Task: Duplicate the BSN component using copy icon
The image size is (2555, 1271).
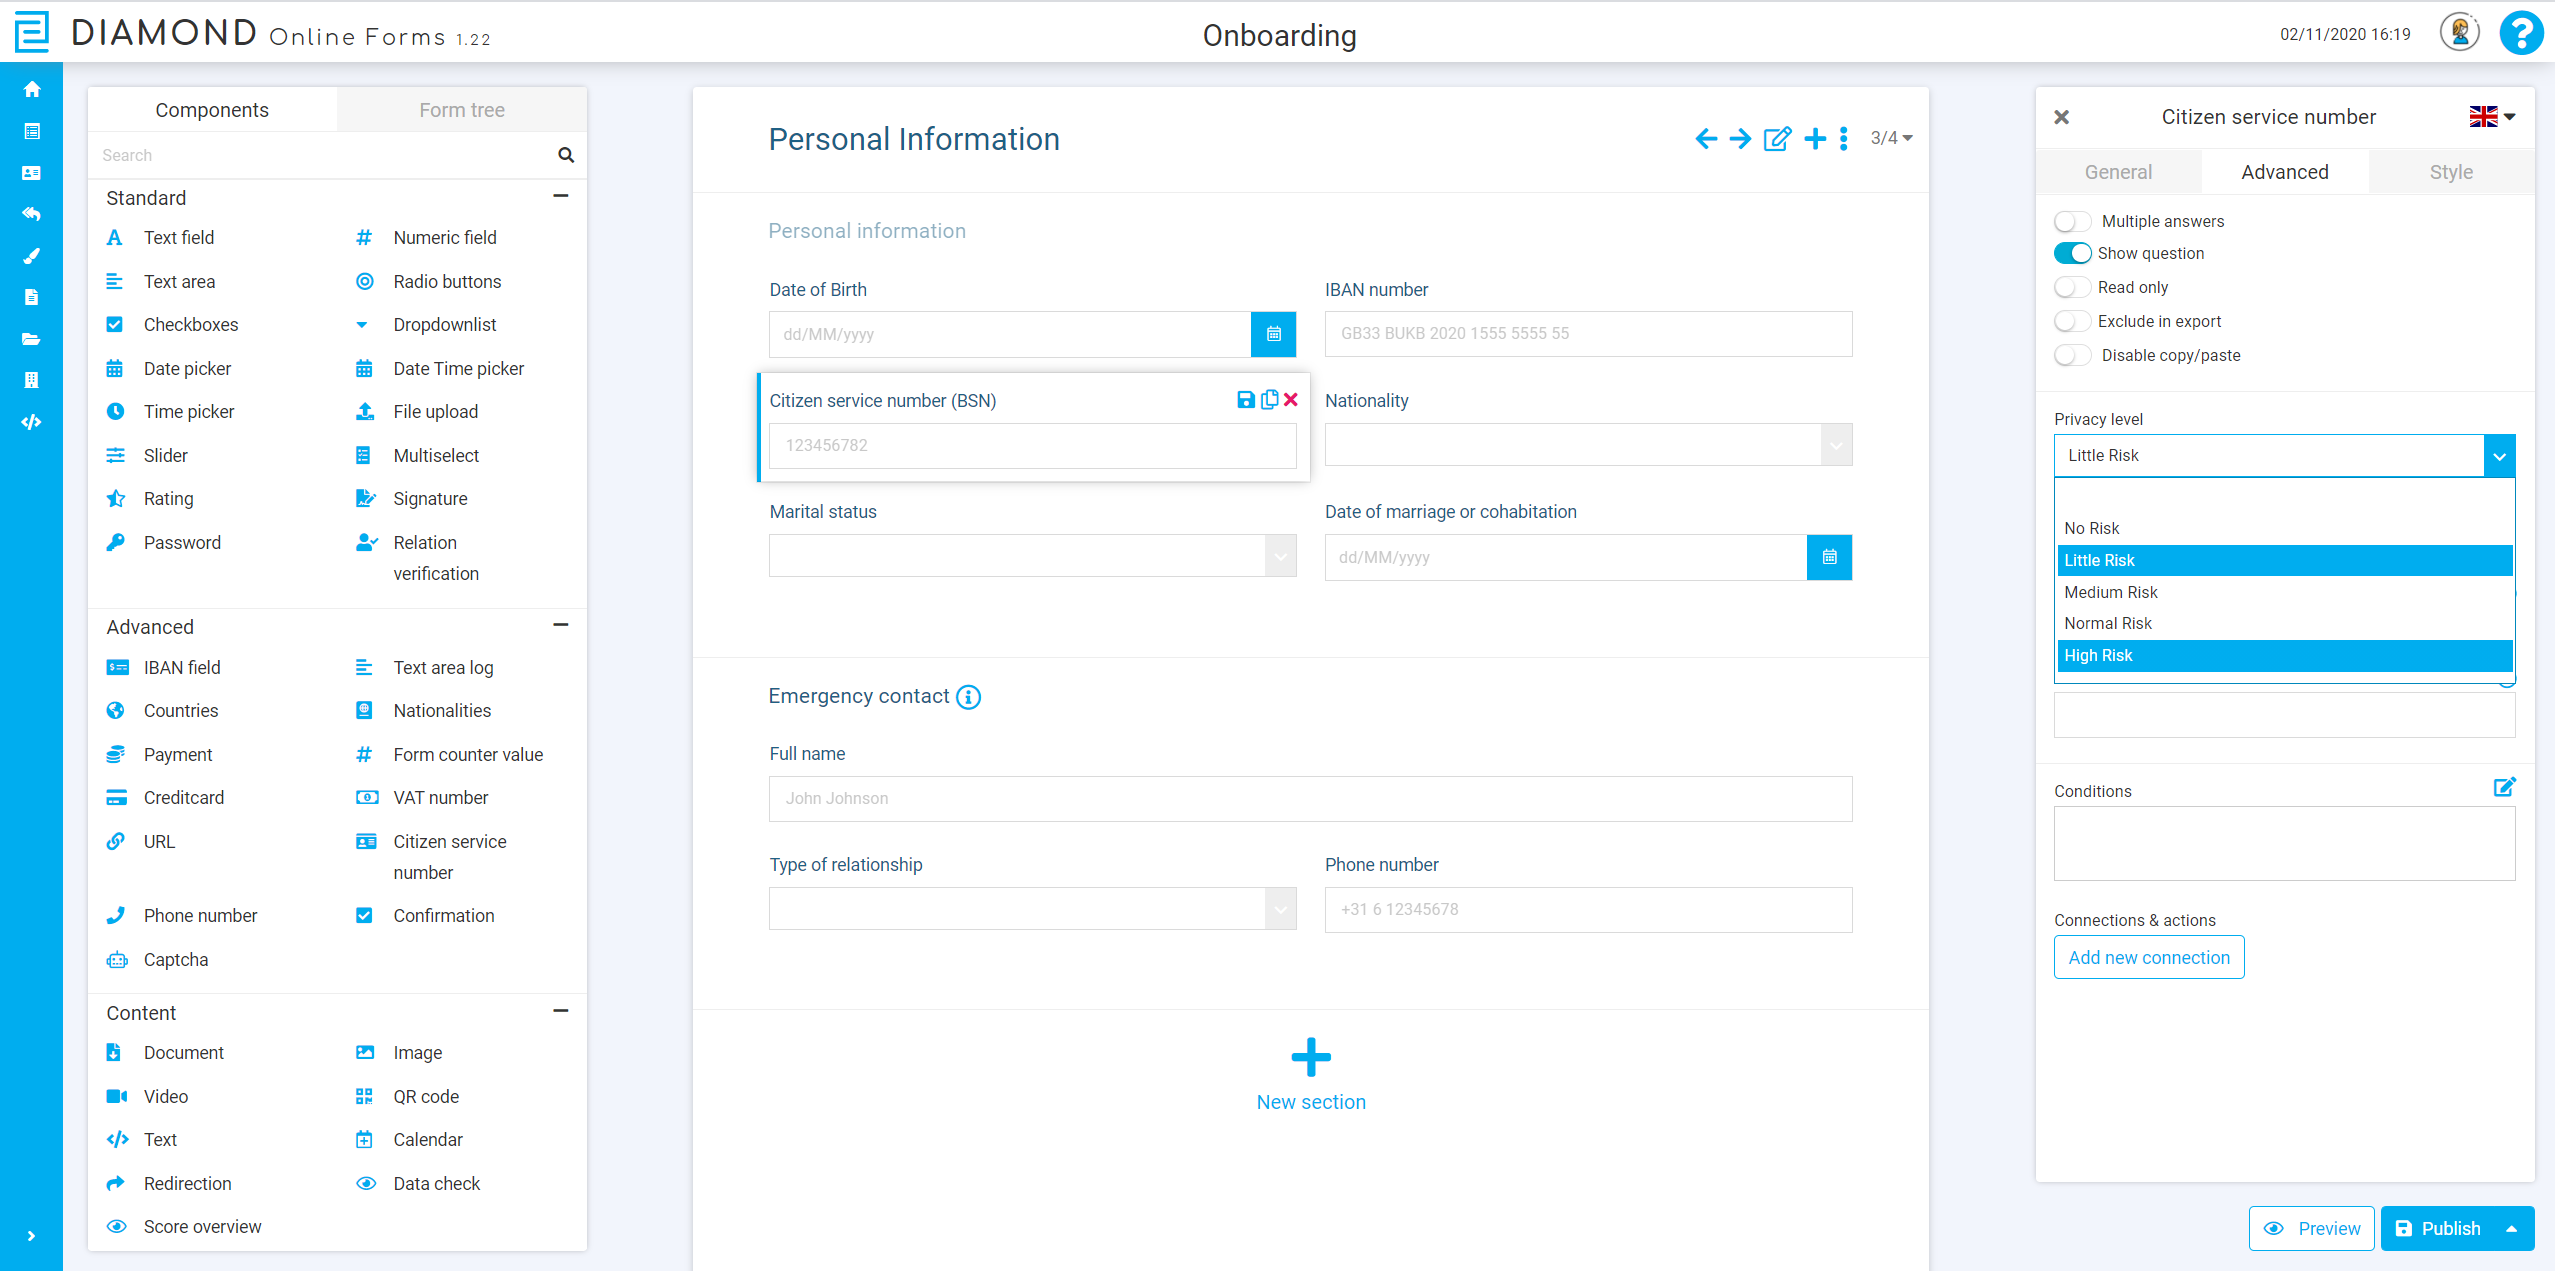Action: click(x=1268, y=399)
